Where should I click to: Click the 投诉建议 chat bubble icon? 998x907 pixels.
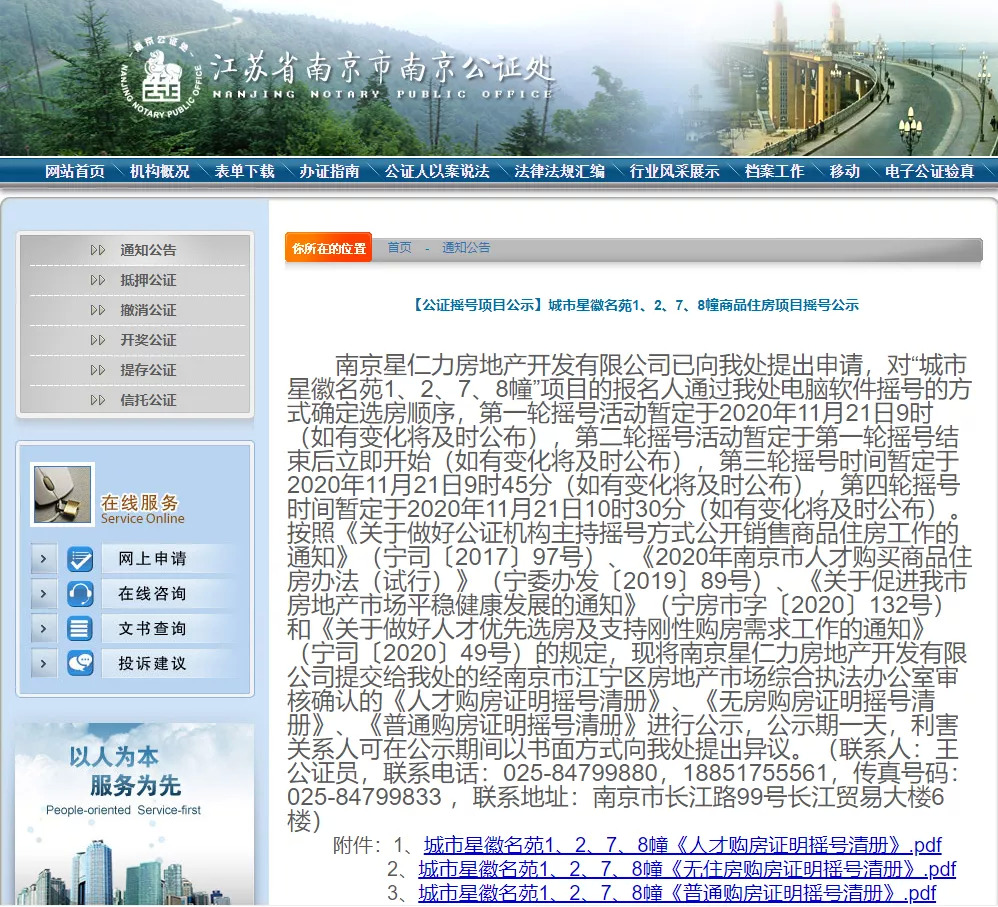tap(80, 663)
